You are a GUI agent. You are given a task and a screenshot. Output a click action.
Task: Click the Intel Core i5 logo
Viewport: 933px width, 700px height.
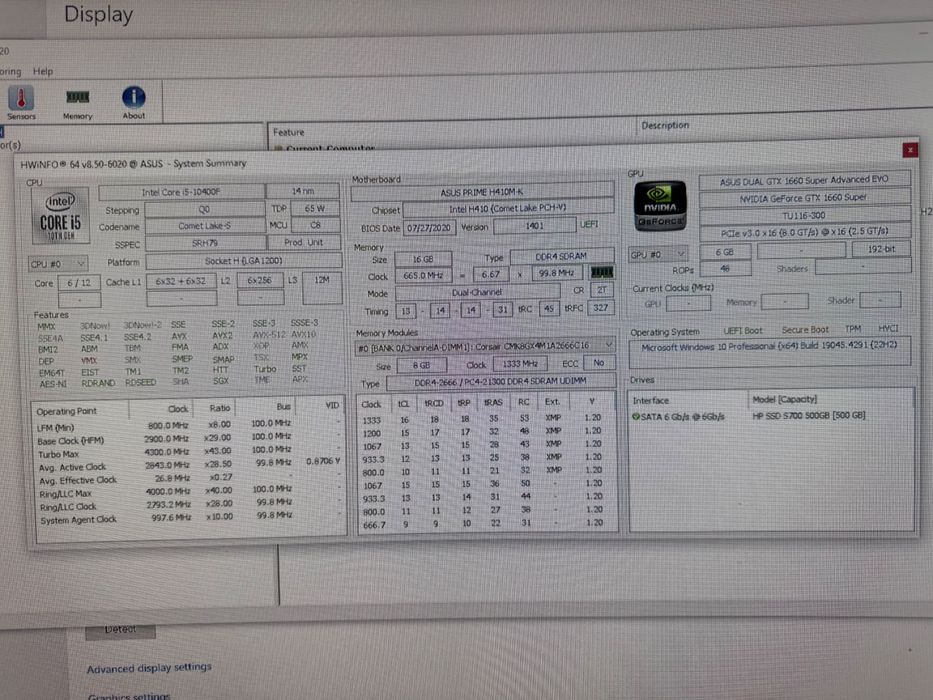pyautogui.click(x=60, y=215)
